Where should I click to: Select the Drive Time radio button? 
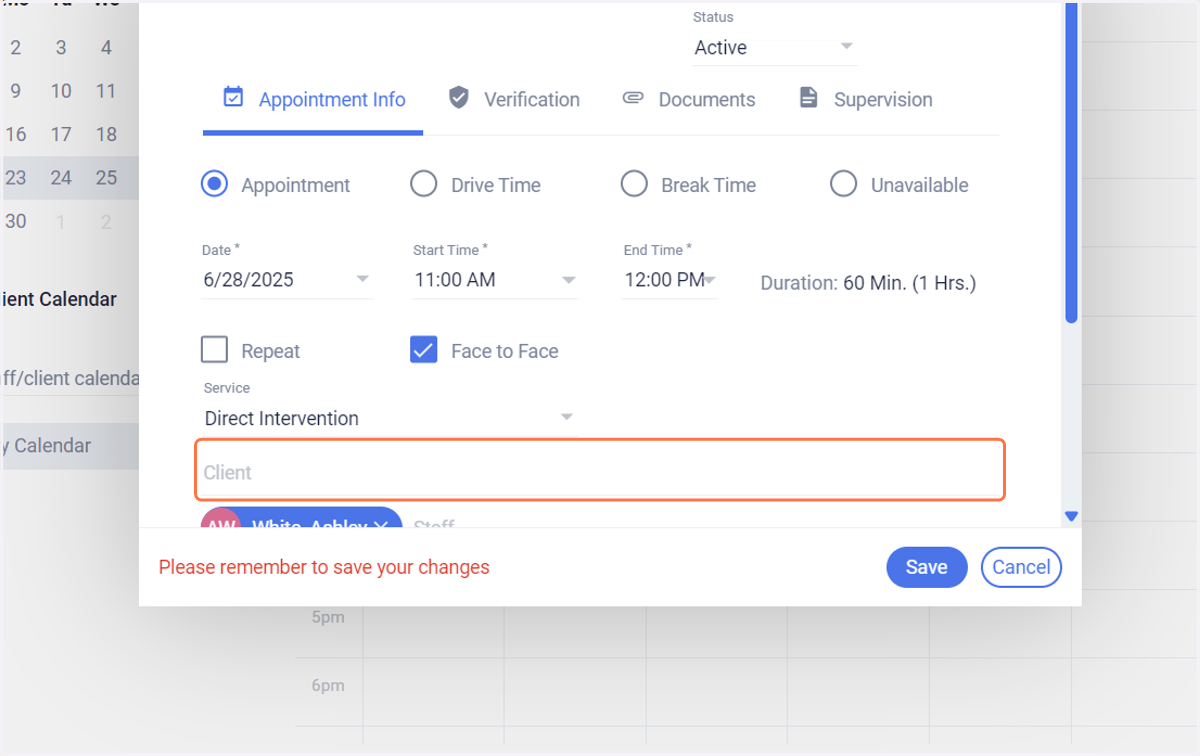click(x=424, y=185)
